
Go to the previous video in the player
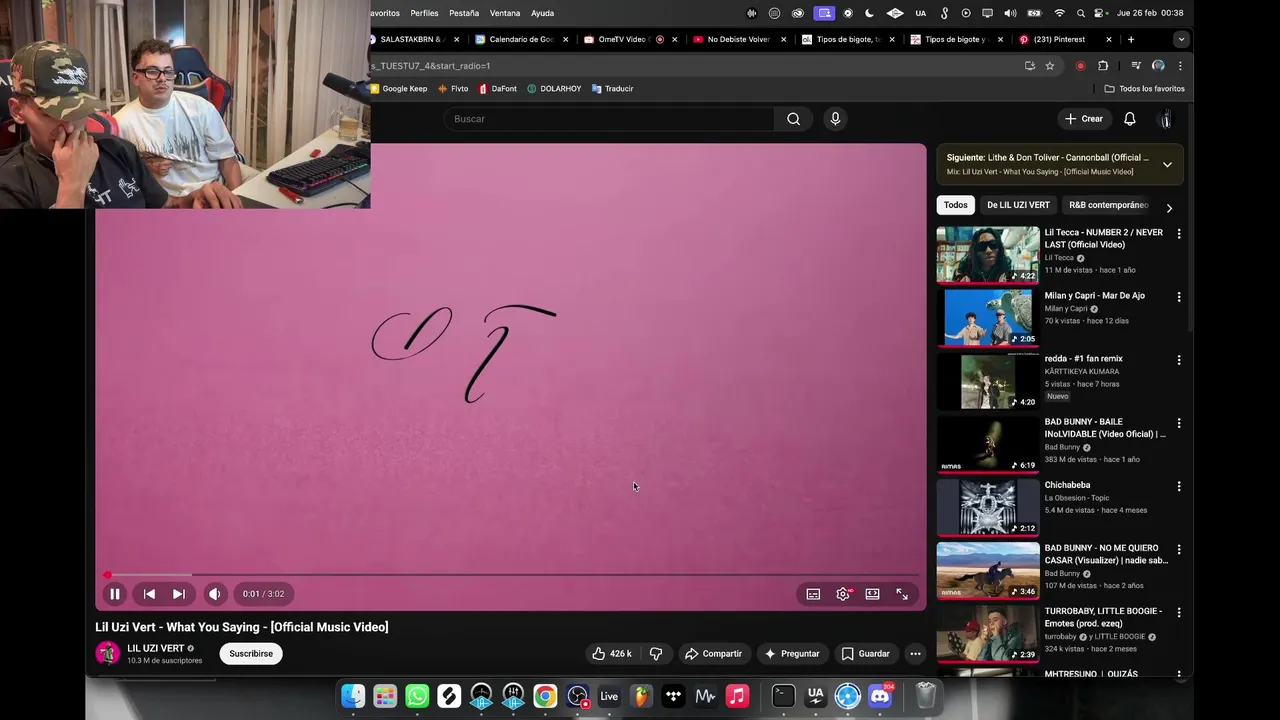tap(149, 594)
